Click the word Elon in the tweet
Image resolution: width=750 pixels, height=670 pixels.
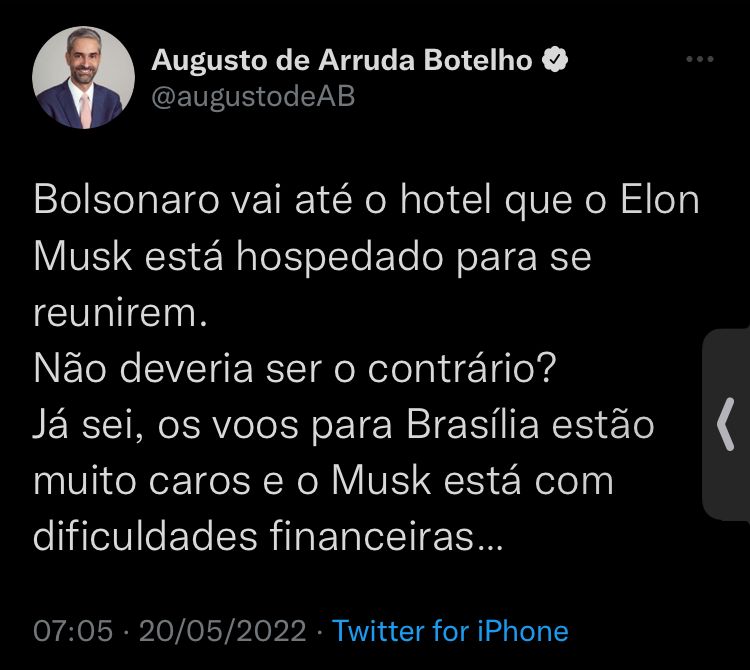(655, 200)
